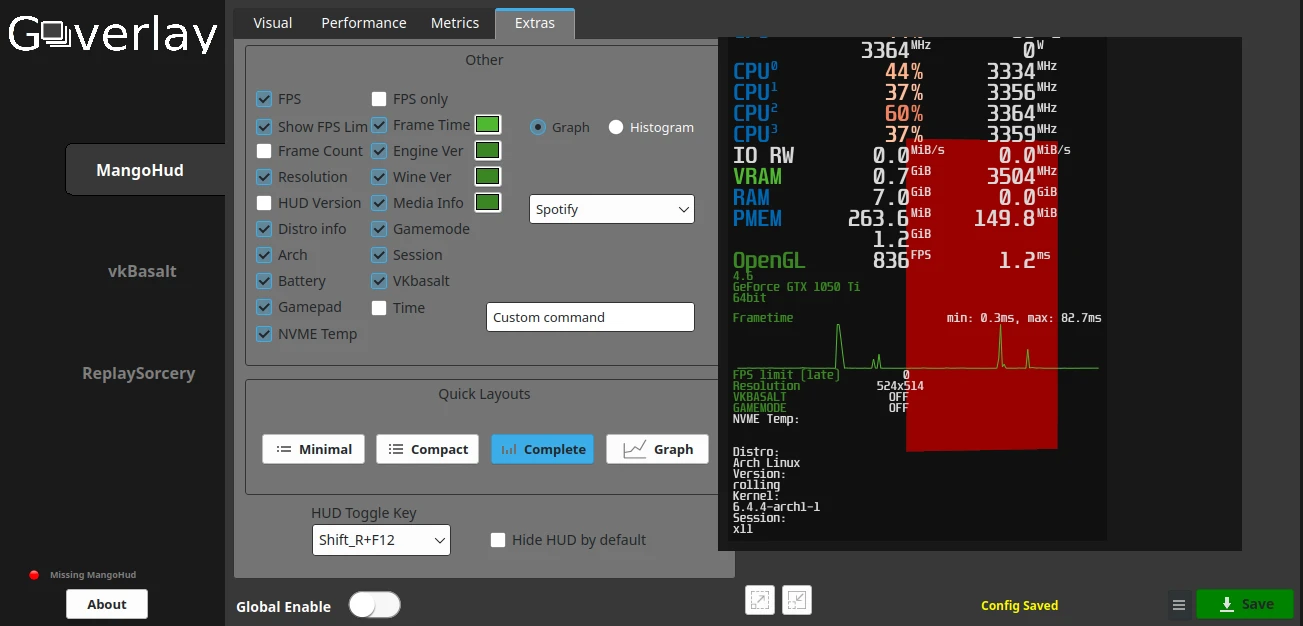Screen dimensions: 1303x626
Task: Click the expand preview icon
Action: (760, 600)
